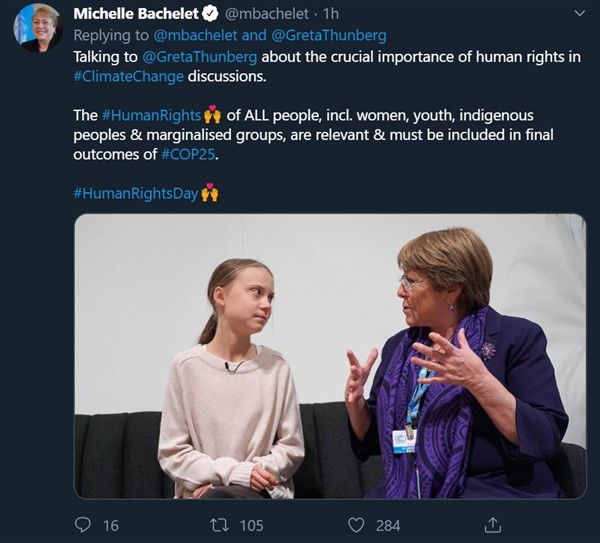The height and width of the screenshot is (543, 600).
Task: Follow the #ClimateChange hashtag
Action: coord(128,76)
